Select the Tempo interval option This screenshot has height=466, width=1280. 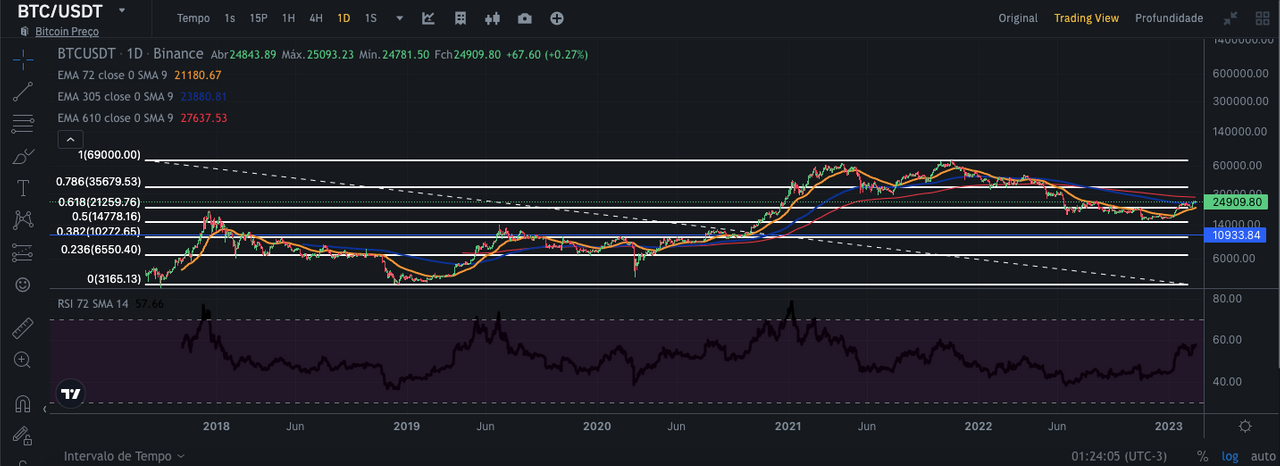pyautogui.click(x=193, y=18)
